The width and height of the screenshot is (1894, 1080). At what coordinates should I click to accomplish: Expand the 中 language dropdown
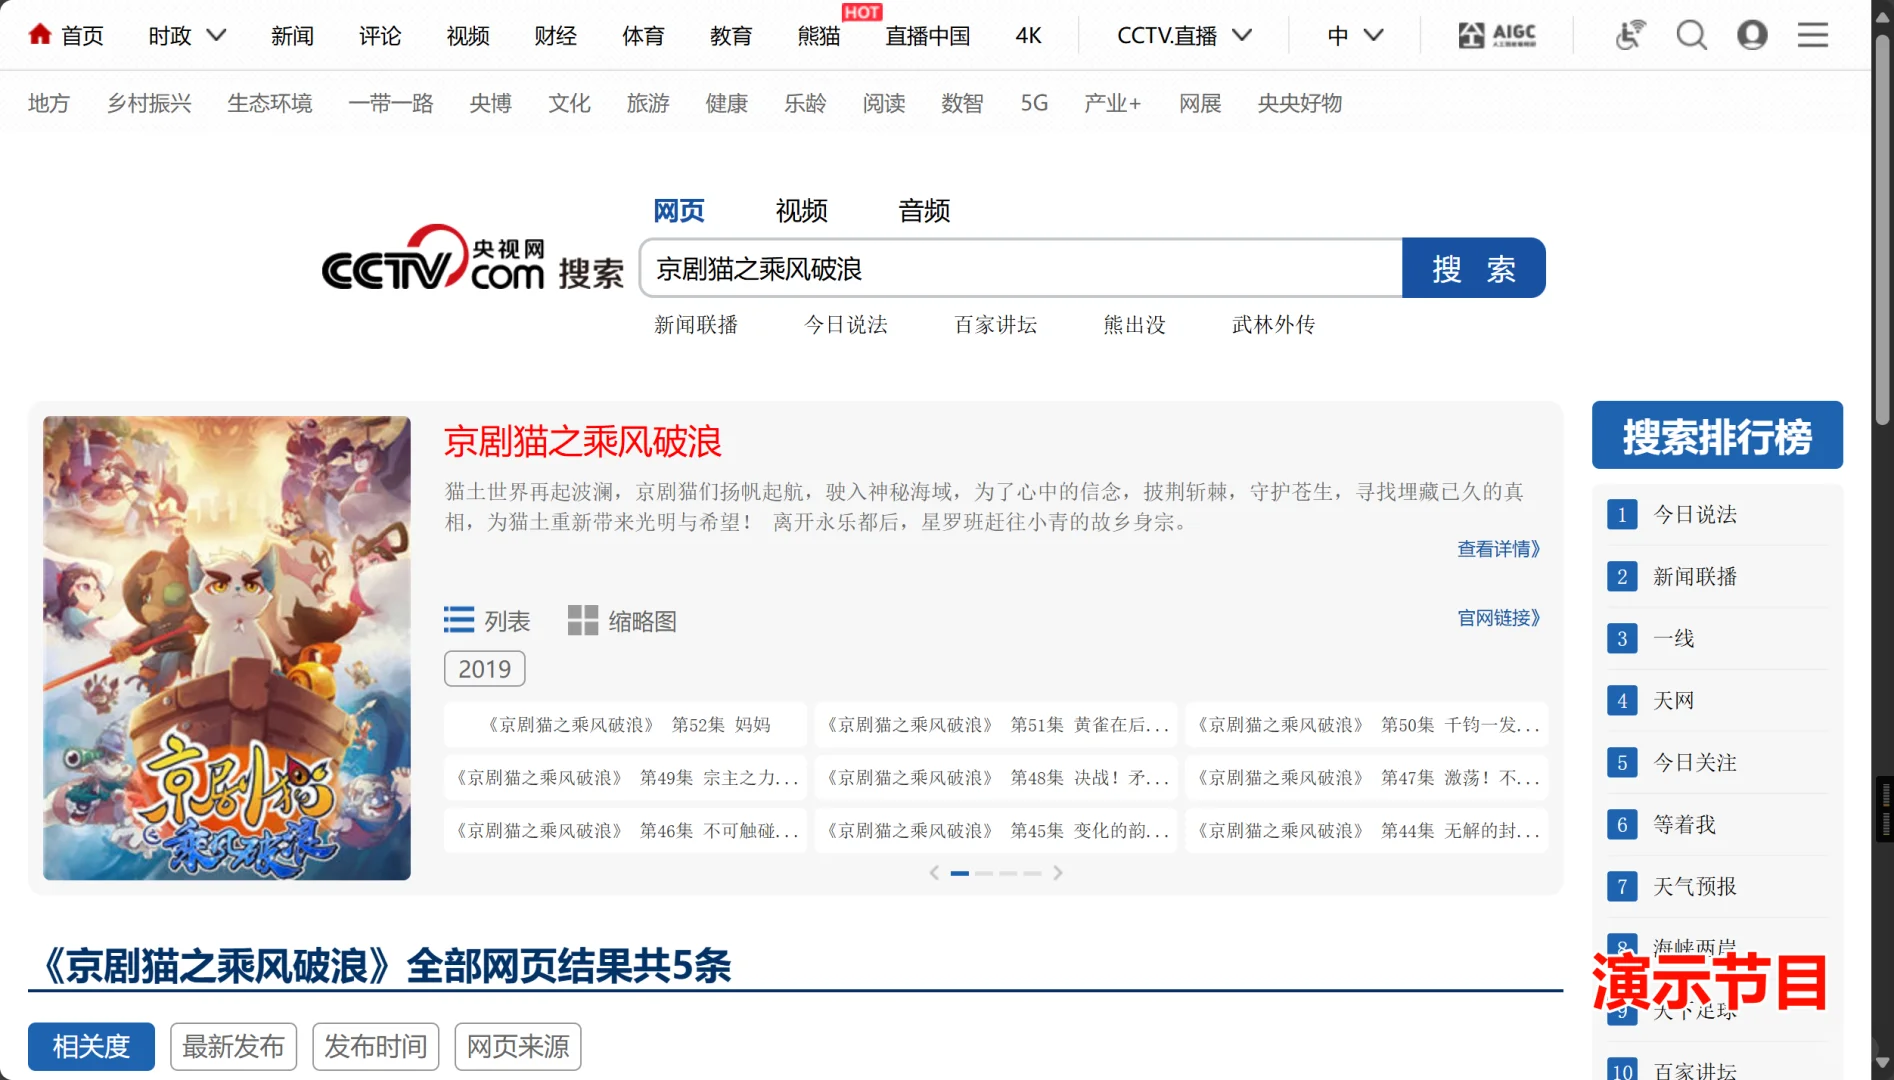click(1352, 35)
